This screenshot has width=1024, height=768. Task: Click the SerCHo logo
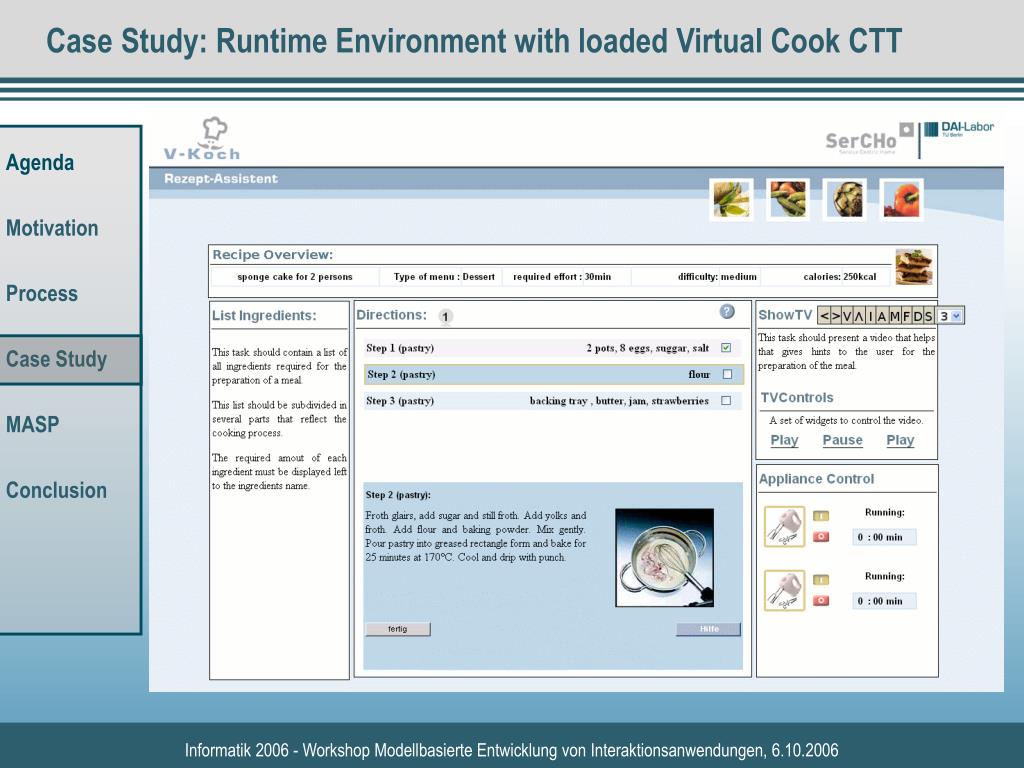869,139
